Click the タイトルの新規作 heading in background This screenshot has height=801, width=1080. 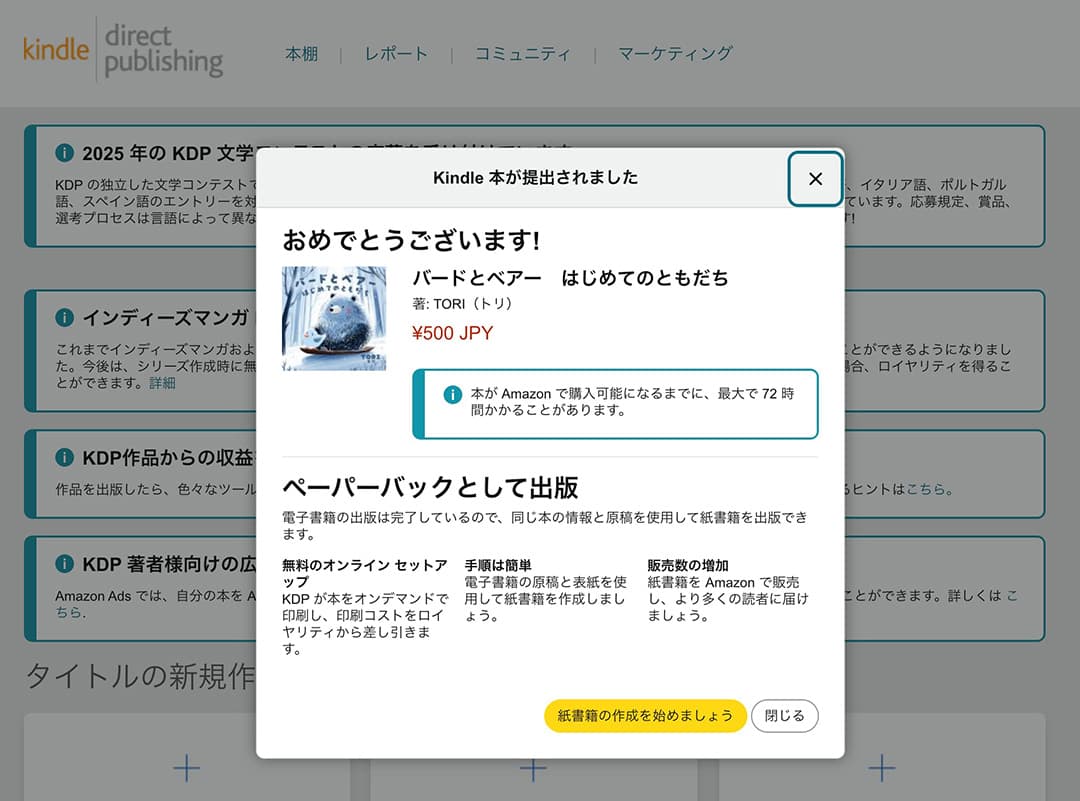141,676
